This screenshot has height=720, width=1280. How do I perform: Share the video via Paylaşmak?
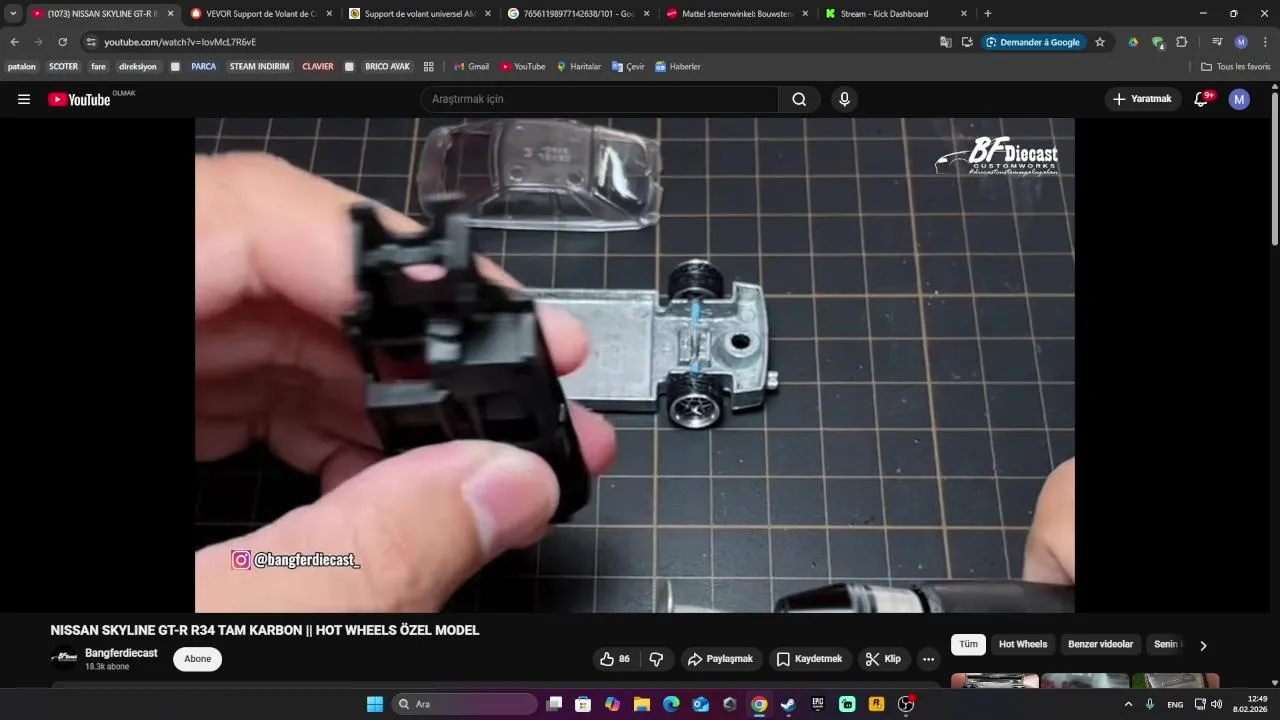720,659
